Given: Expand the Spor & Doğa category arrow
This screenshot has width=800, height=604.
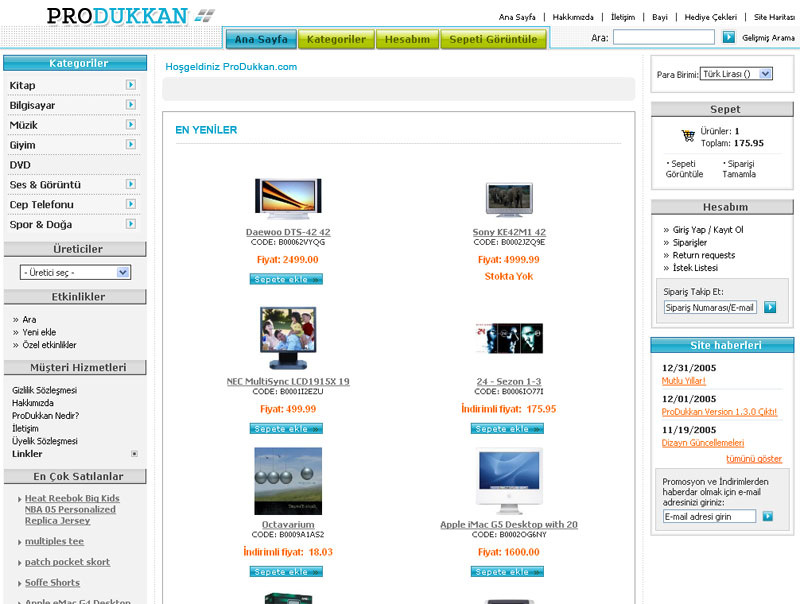Looking at the screenshot, I should tap(131, 224).
